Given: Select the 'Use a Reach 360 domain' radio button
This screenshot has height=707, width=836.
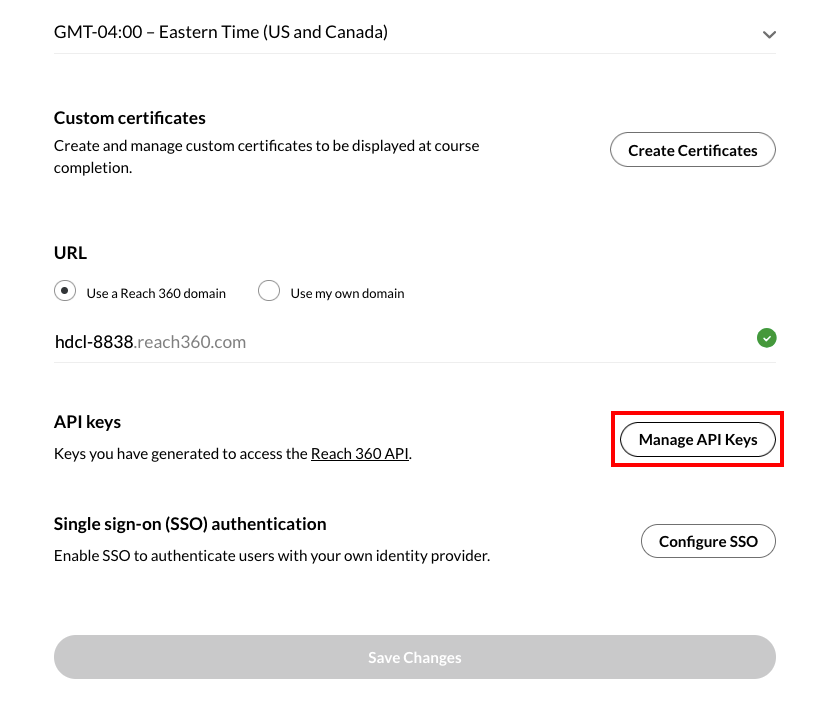Looking at the screenshot, I should click(x=64, y=290).
